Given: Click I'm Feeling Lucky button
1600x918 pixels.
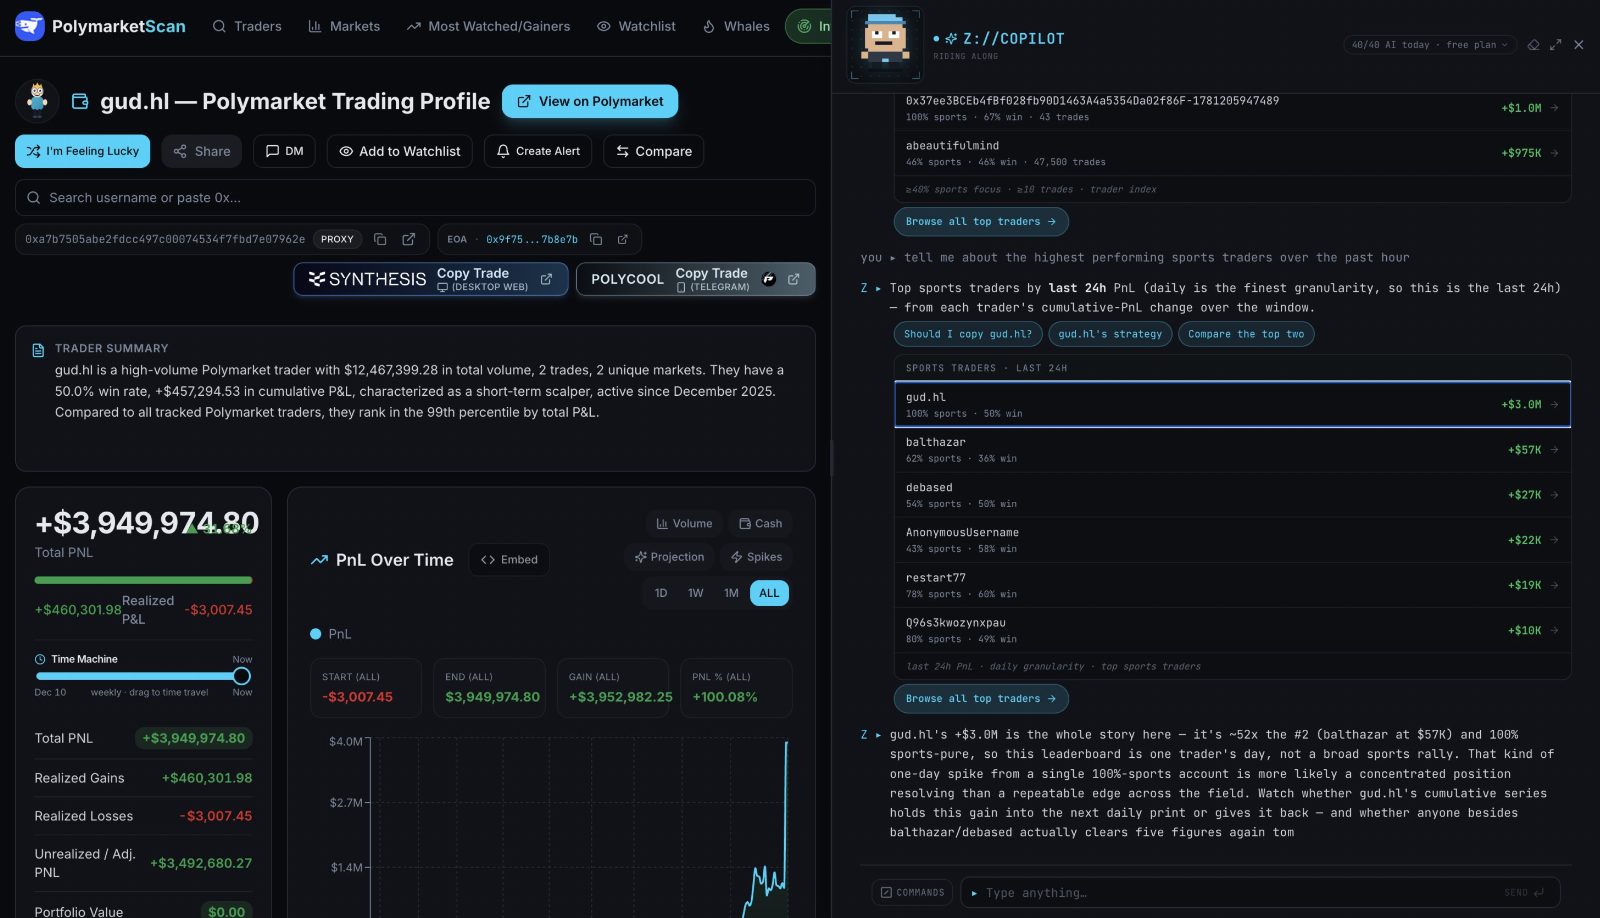Looking at the screenshot, I should coord(83,151).
